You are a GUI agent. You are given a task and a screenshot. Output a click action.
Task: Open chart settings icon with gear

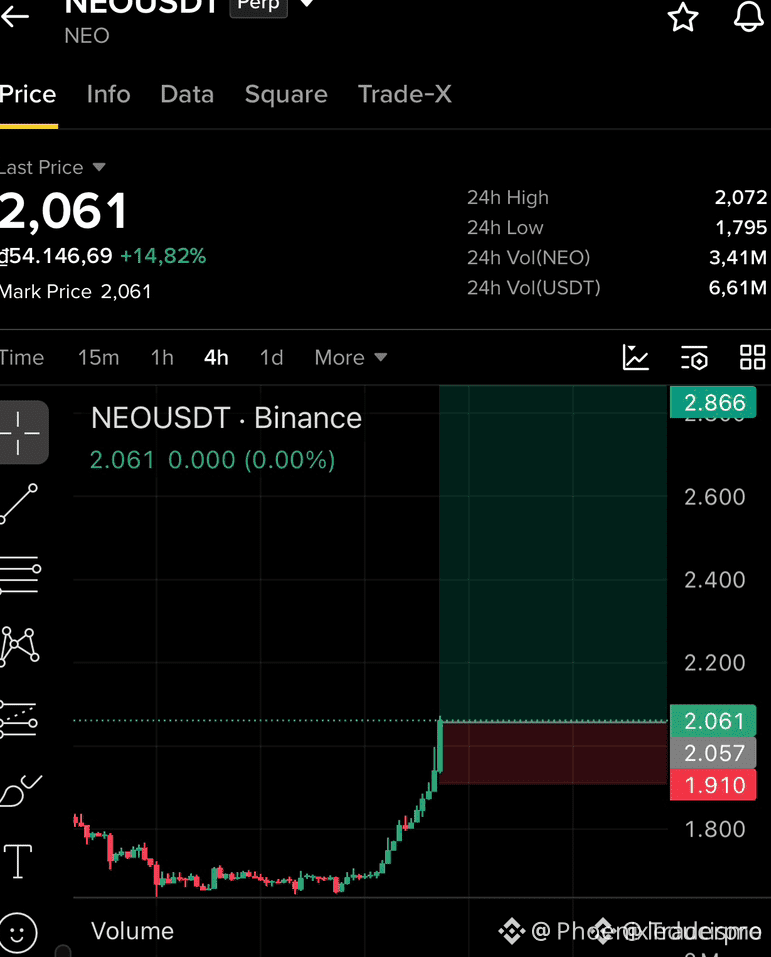point(694,358)
